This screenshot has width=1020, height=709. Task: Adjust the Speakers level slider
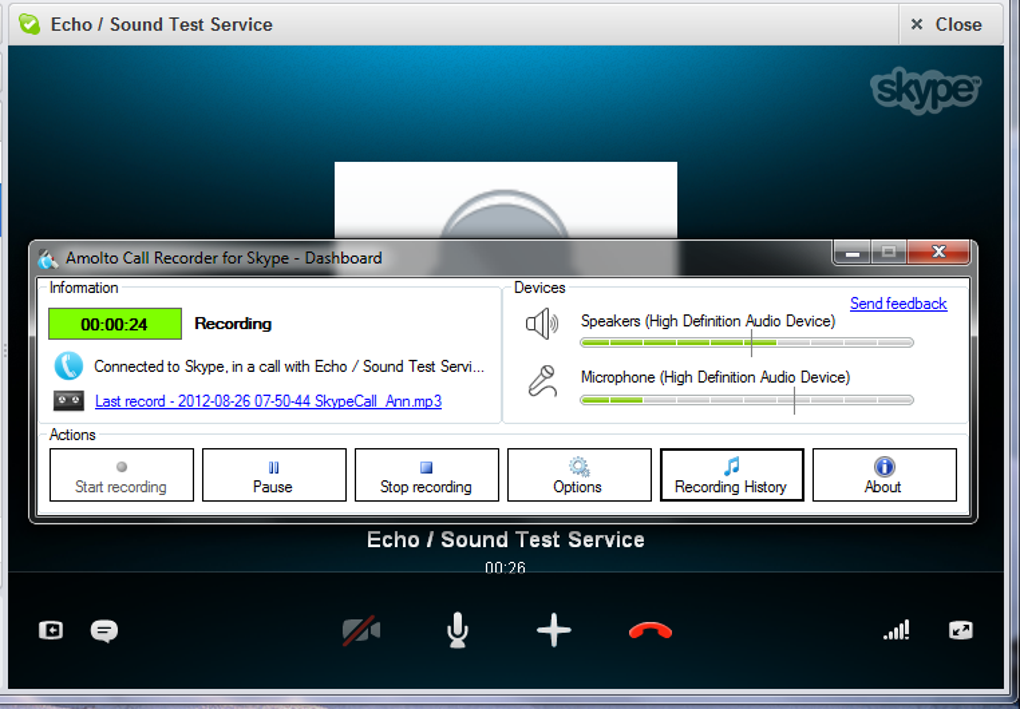751,343
